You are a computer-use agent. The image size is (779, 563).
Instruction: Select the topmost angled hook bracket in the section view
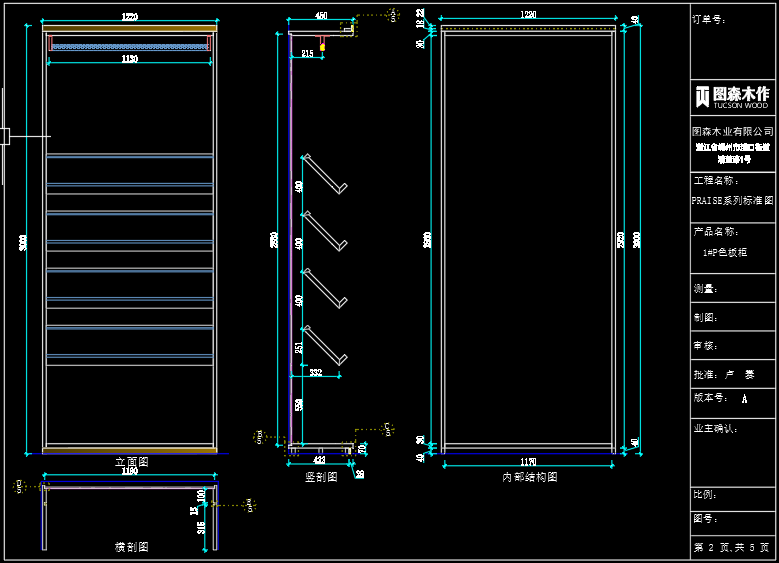point(325,173)
